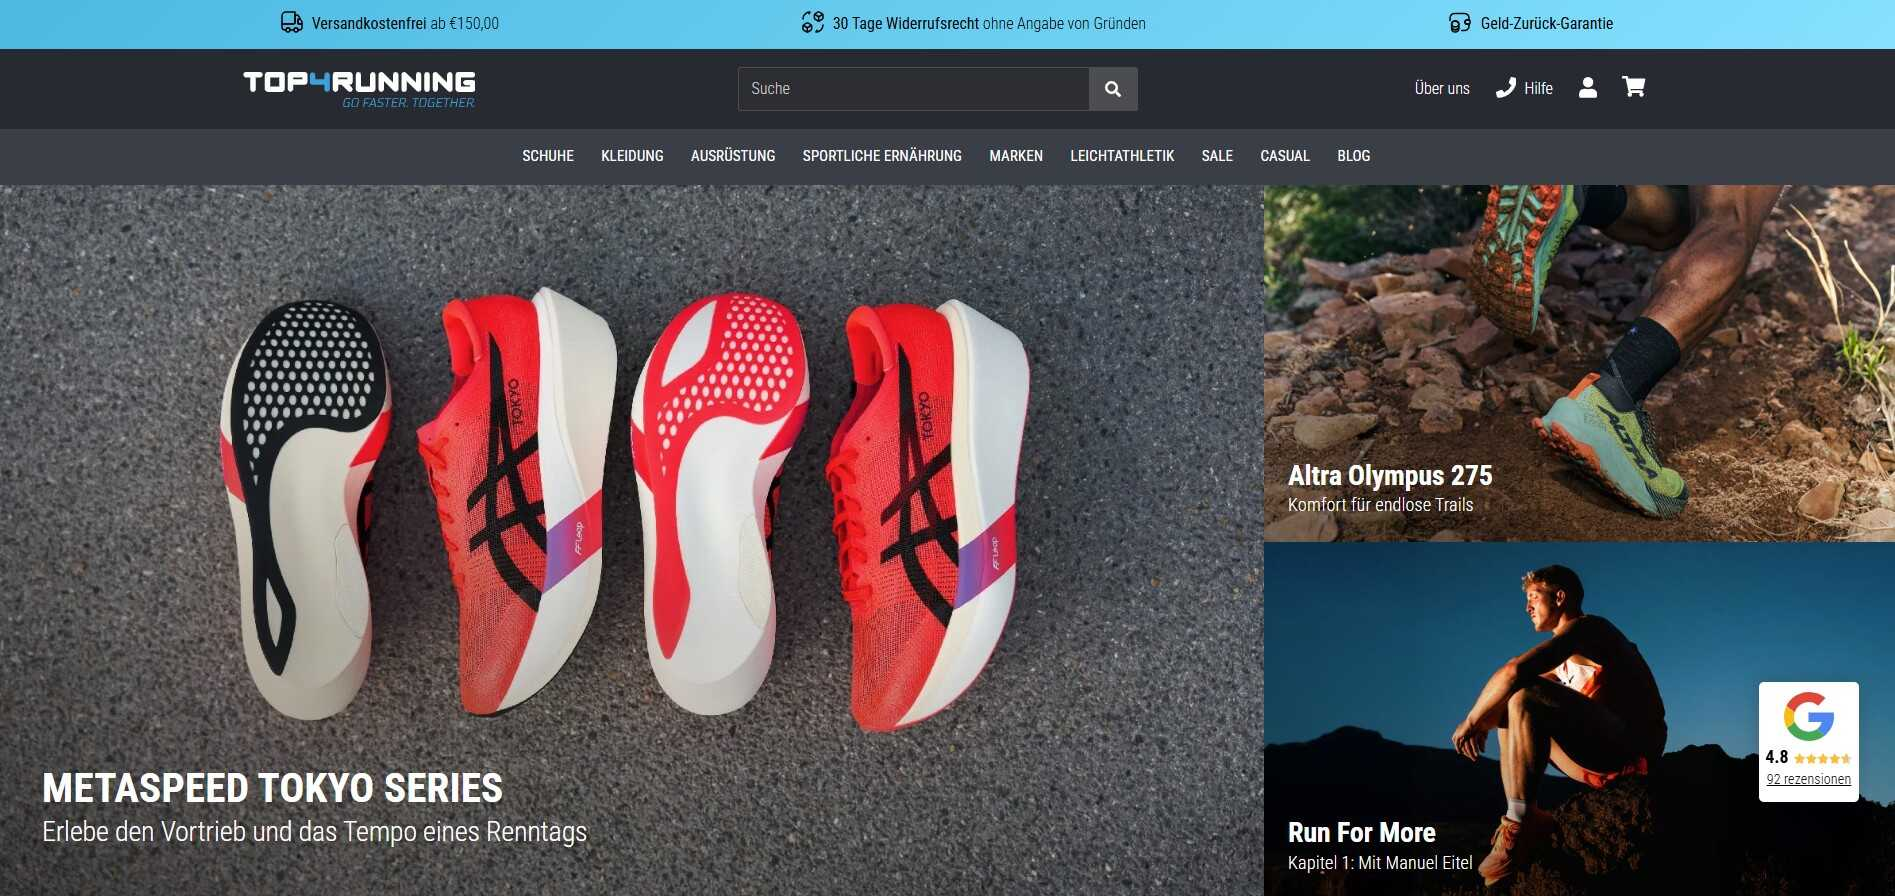Open the Kleidung menu
This screenshot has height=896, width=1895.
[632, 156]
